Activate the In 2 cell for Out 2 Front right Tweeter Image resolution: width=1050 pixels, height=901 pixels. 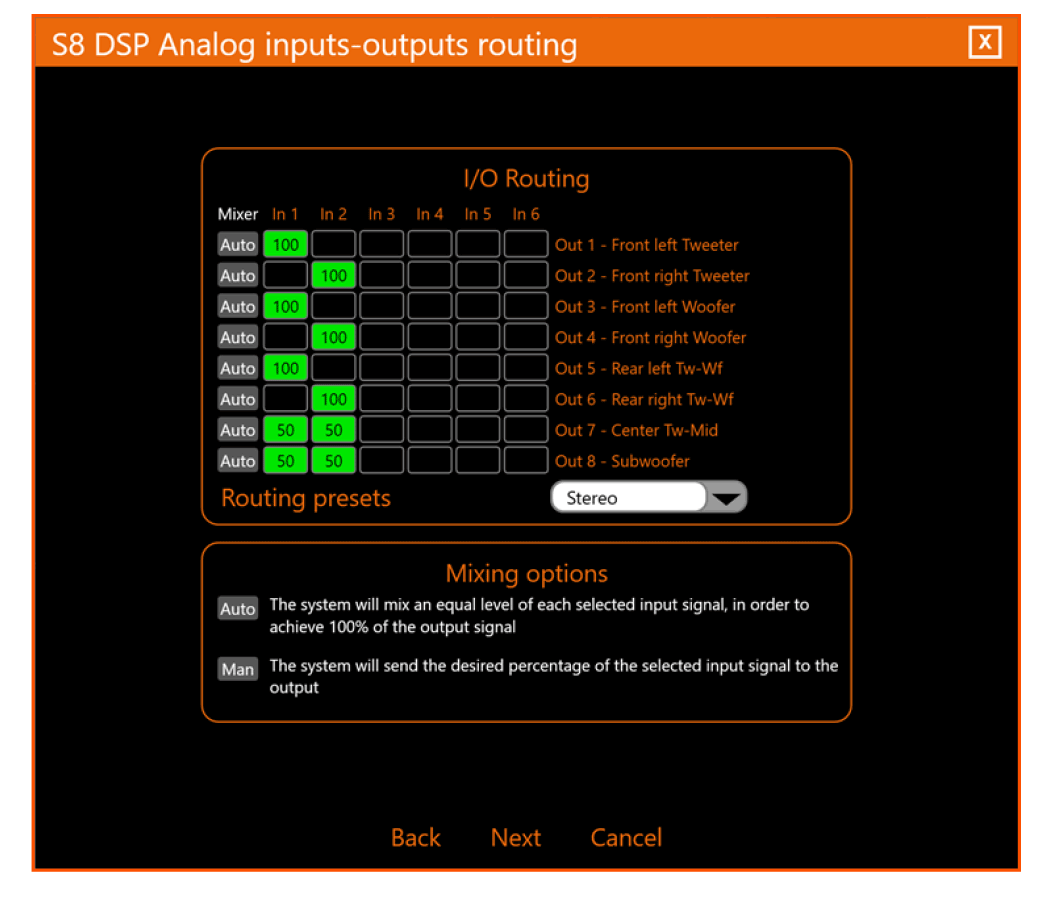333,275
